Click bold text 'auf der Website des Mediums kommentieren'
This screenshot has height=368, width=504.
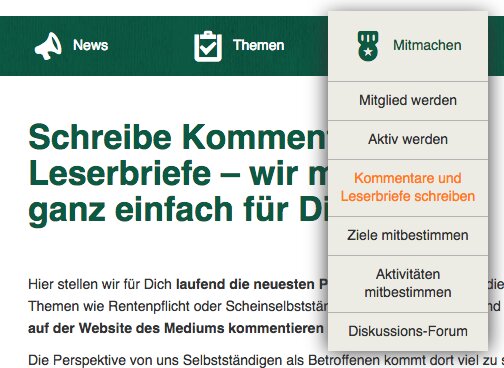tap(176, 328)
